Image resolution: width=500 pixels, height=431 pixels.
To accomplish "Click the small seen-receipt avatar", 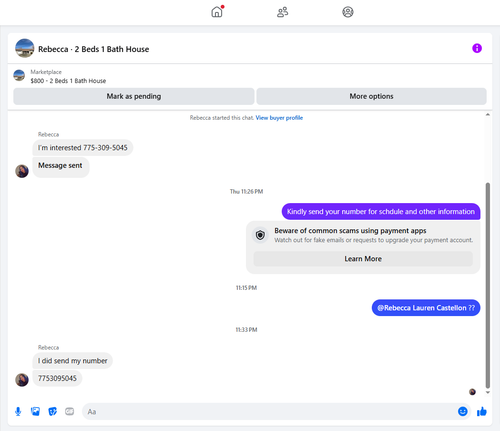I will pos(472,392).
